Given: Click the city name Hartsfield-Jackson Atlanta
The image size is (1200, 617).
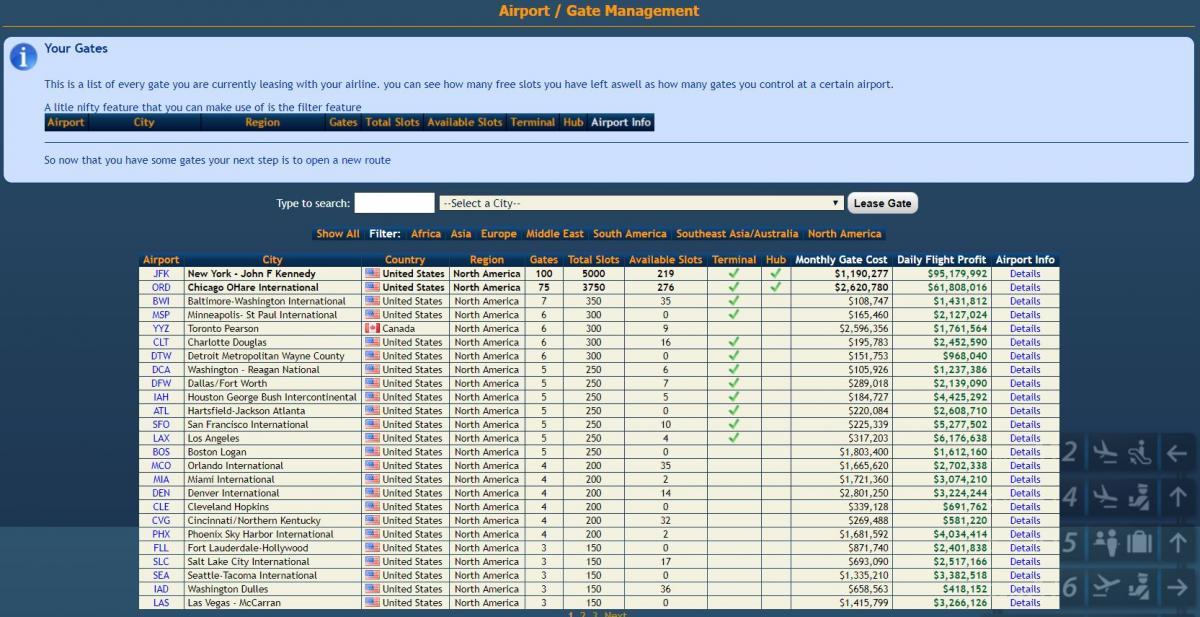Looking at the screenshot, I should [247, 411].
